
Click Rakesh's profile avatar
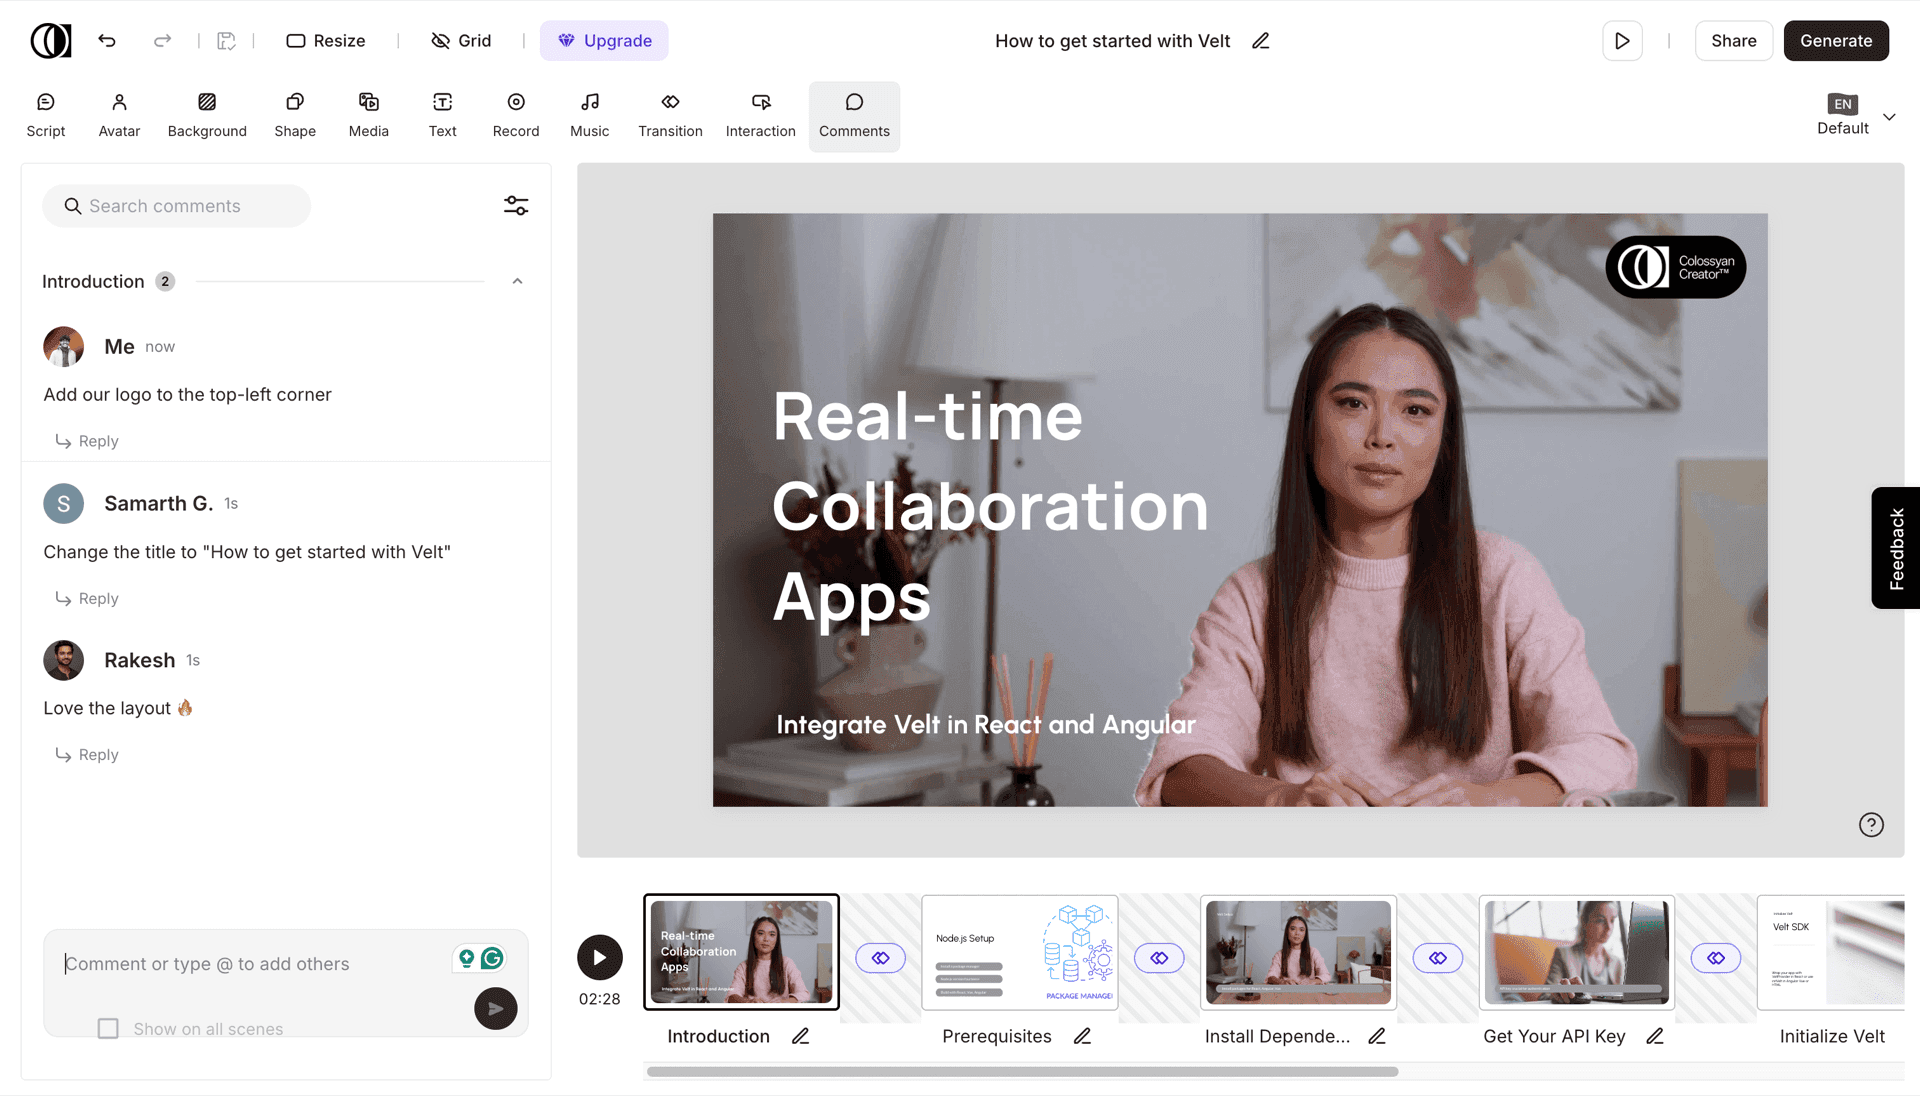[63, 661]
